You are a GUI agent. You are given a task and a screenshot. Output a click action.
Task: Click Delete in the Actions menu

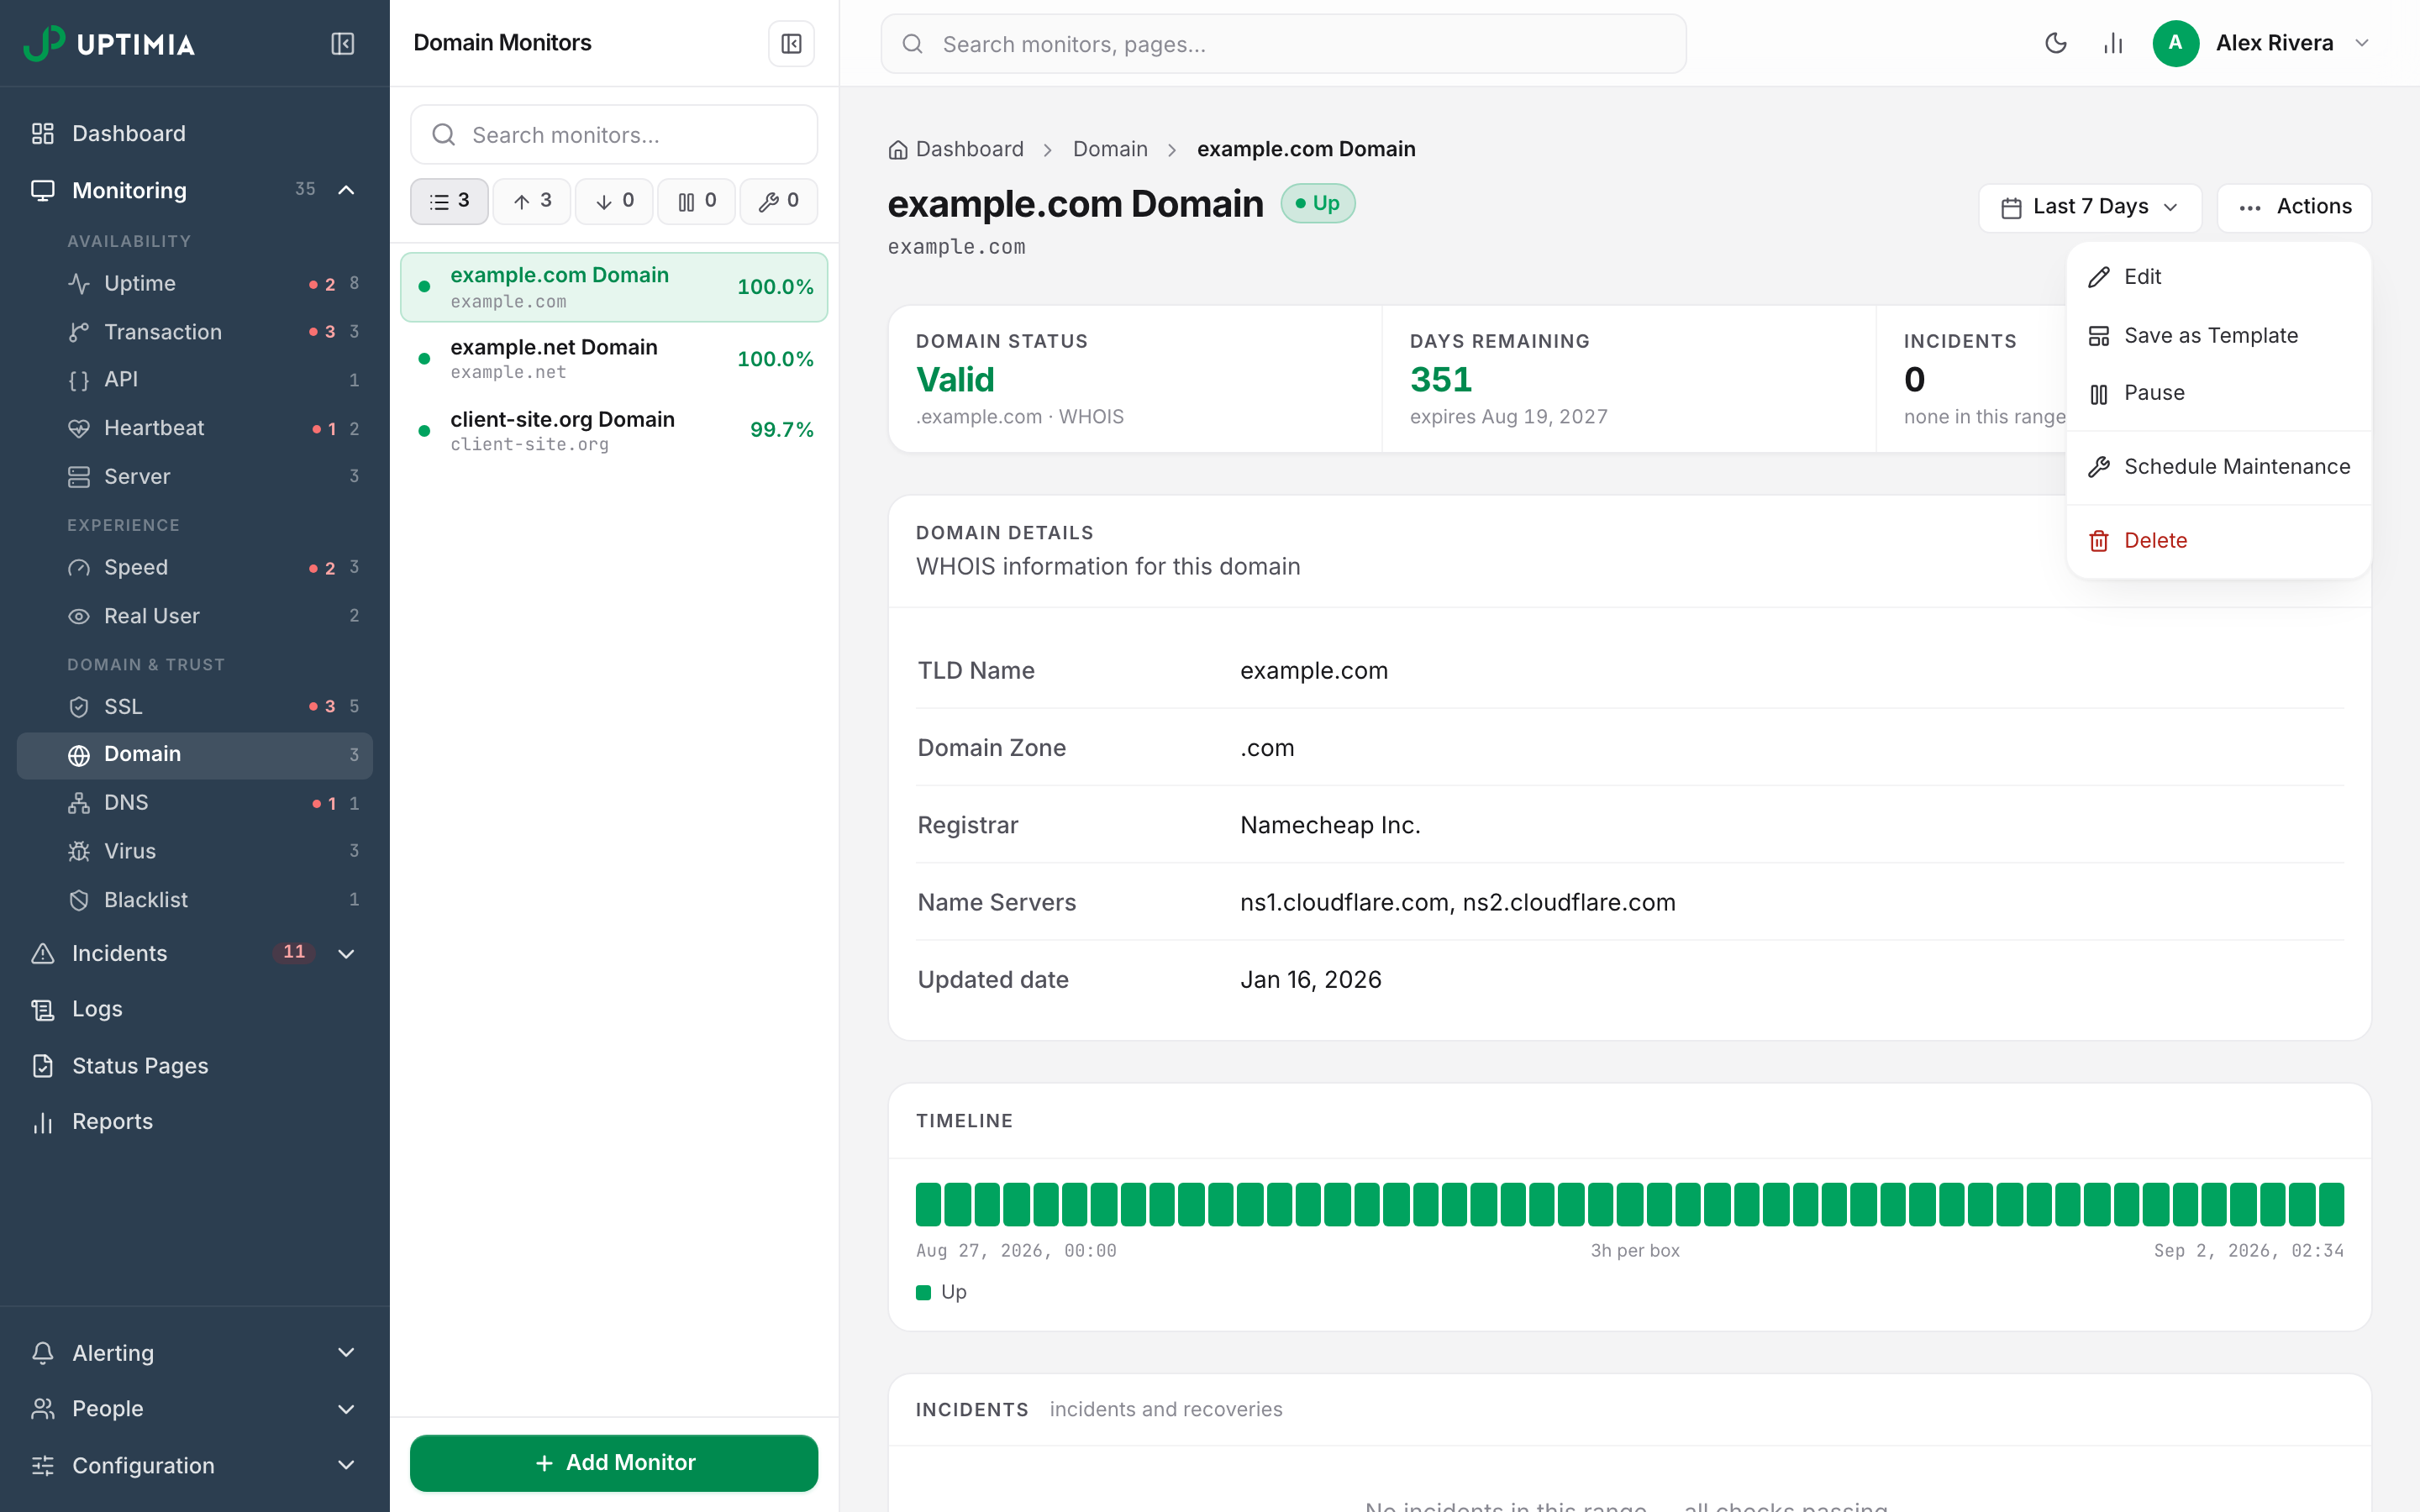tap(2218, 541)
